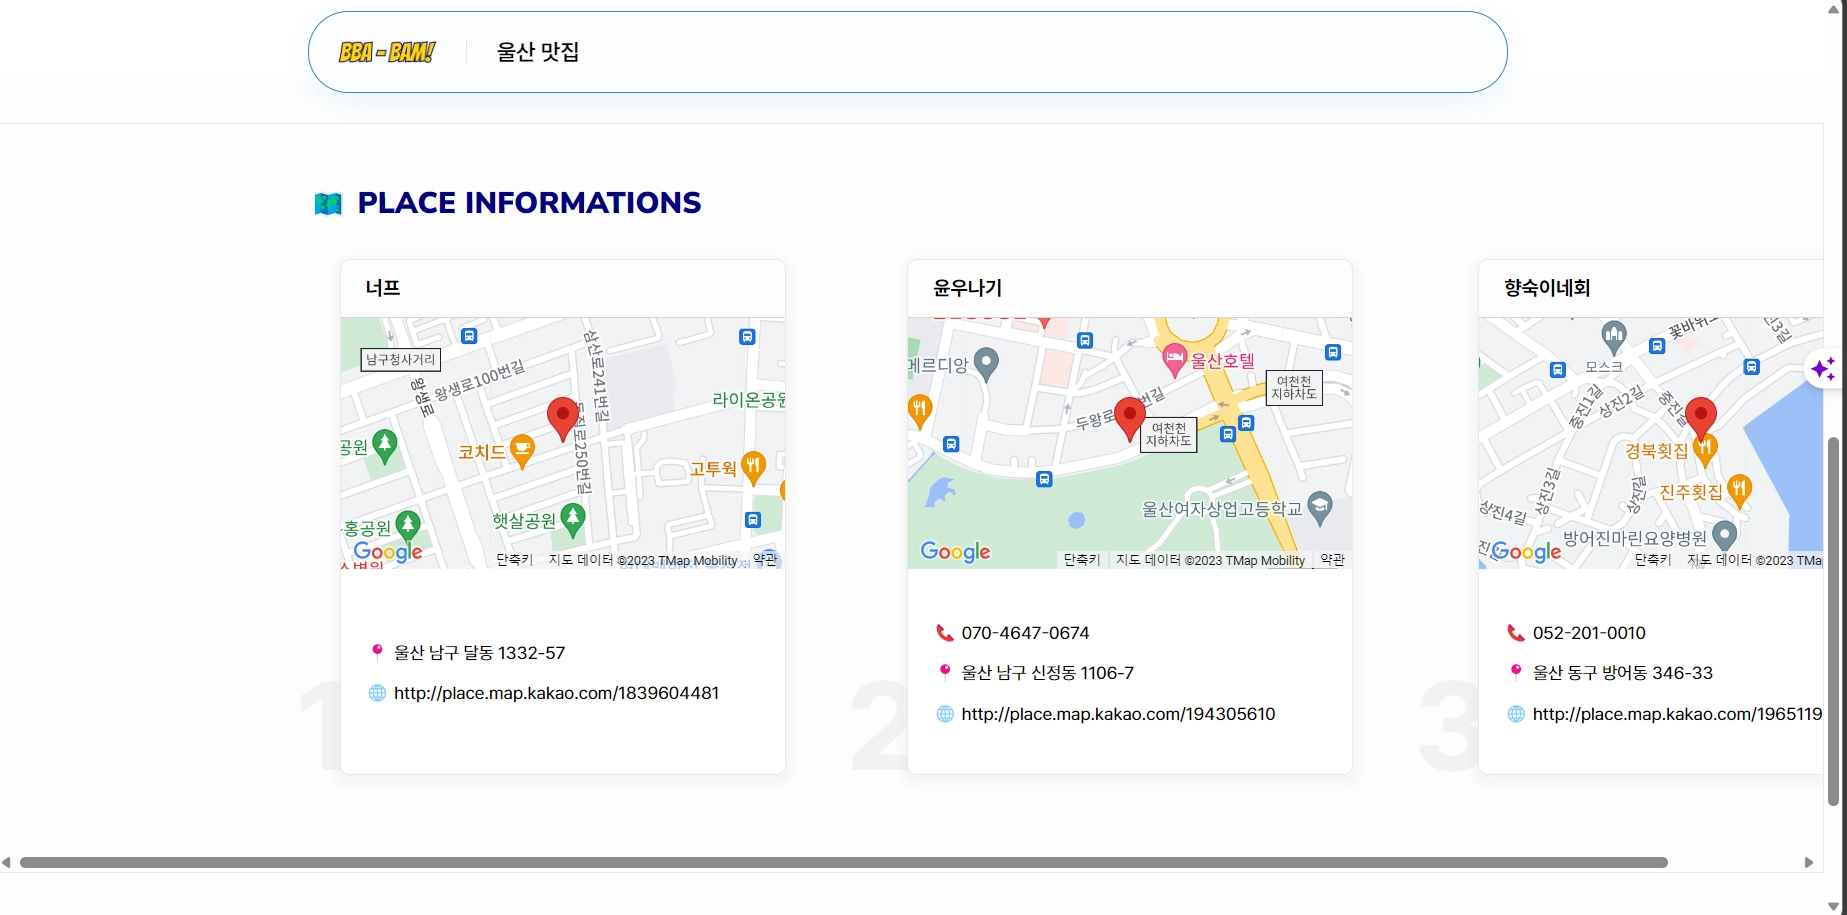1847x915 pixels.
Task: Click the 고투웍 restaurant marker on 너프 map
Action: (x=754, y=467)
